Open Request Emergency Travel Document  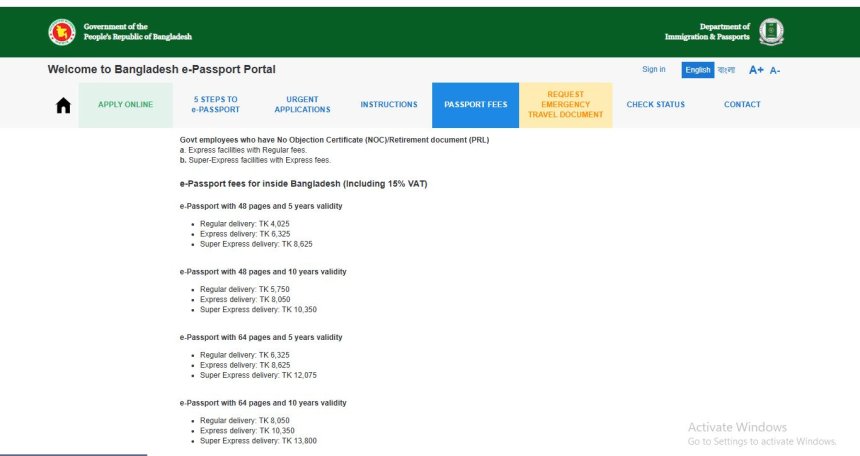(565, 105)
